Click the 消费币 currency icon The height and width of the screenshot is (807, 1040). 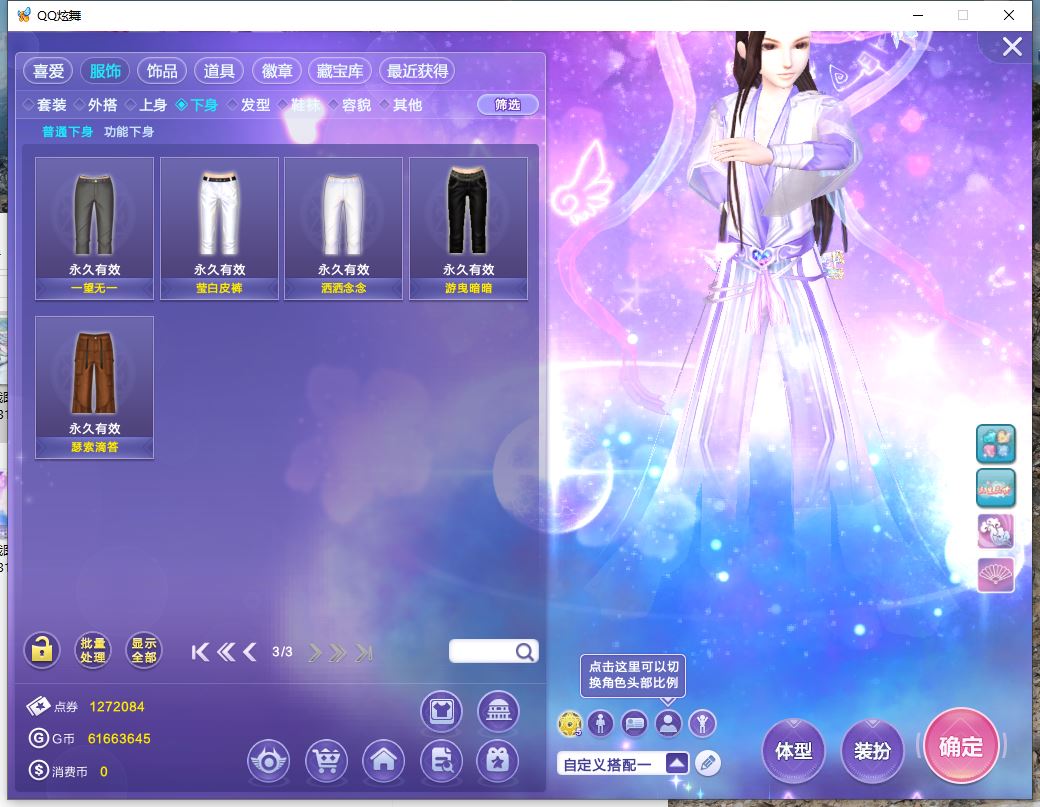coord(38,771)
